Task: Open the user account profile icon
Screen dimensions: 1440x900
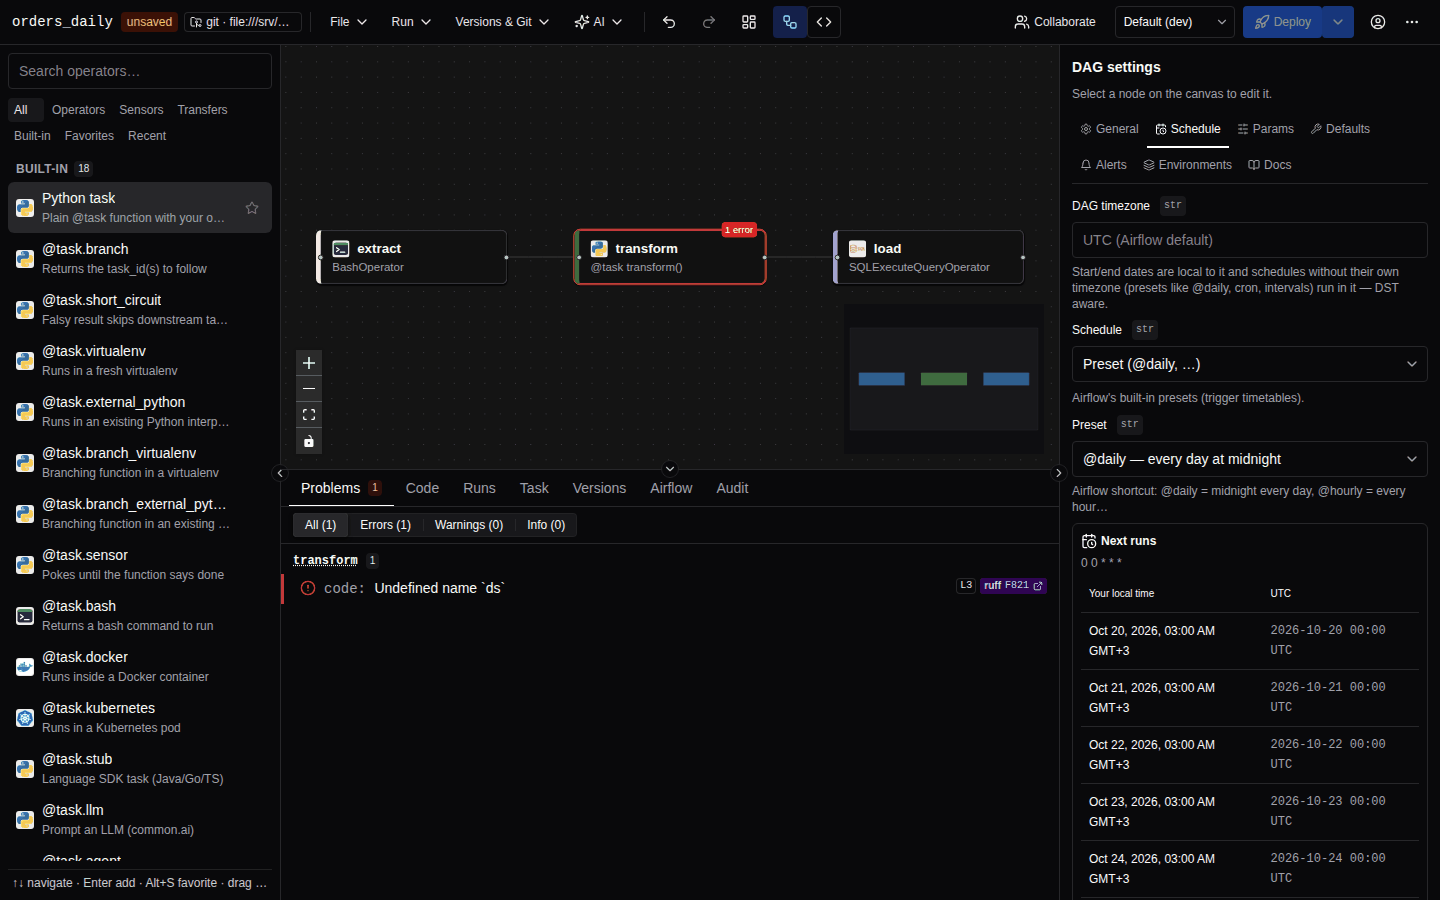Action: (x=1378, y=22)
